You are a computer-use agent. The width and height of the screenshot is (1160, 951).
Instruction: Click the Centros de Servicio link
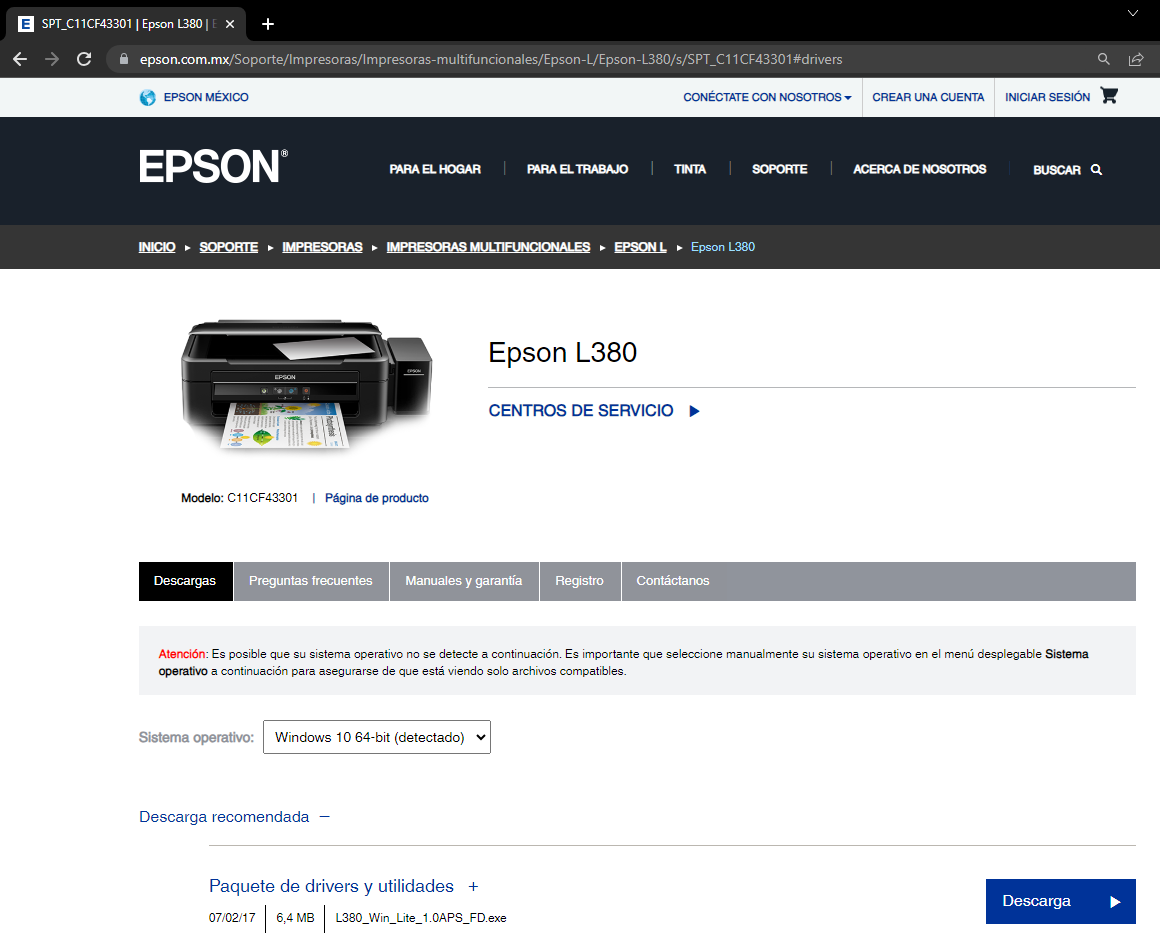coord(581,411)
